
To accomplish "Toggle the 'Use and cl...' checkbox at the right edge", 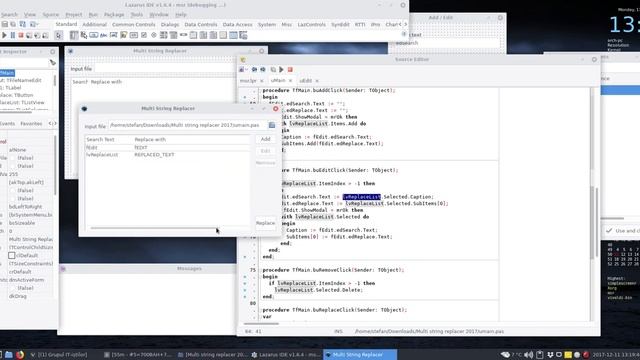I will tap(609, 231).
